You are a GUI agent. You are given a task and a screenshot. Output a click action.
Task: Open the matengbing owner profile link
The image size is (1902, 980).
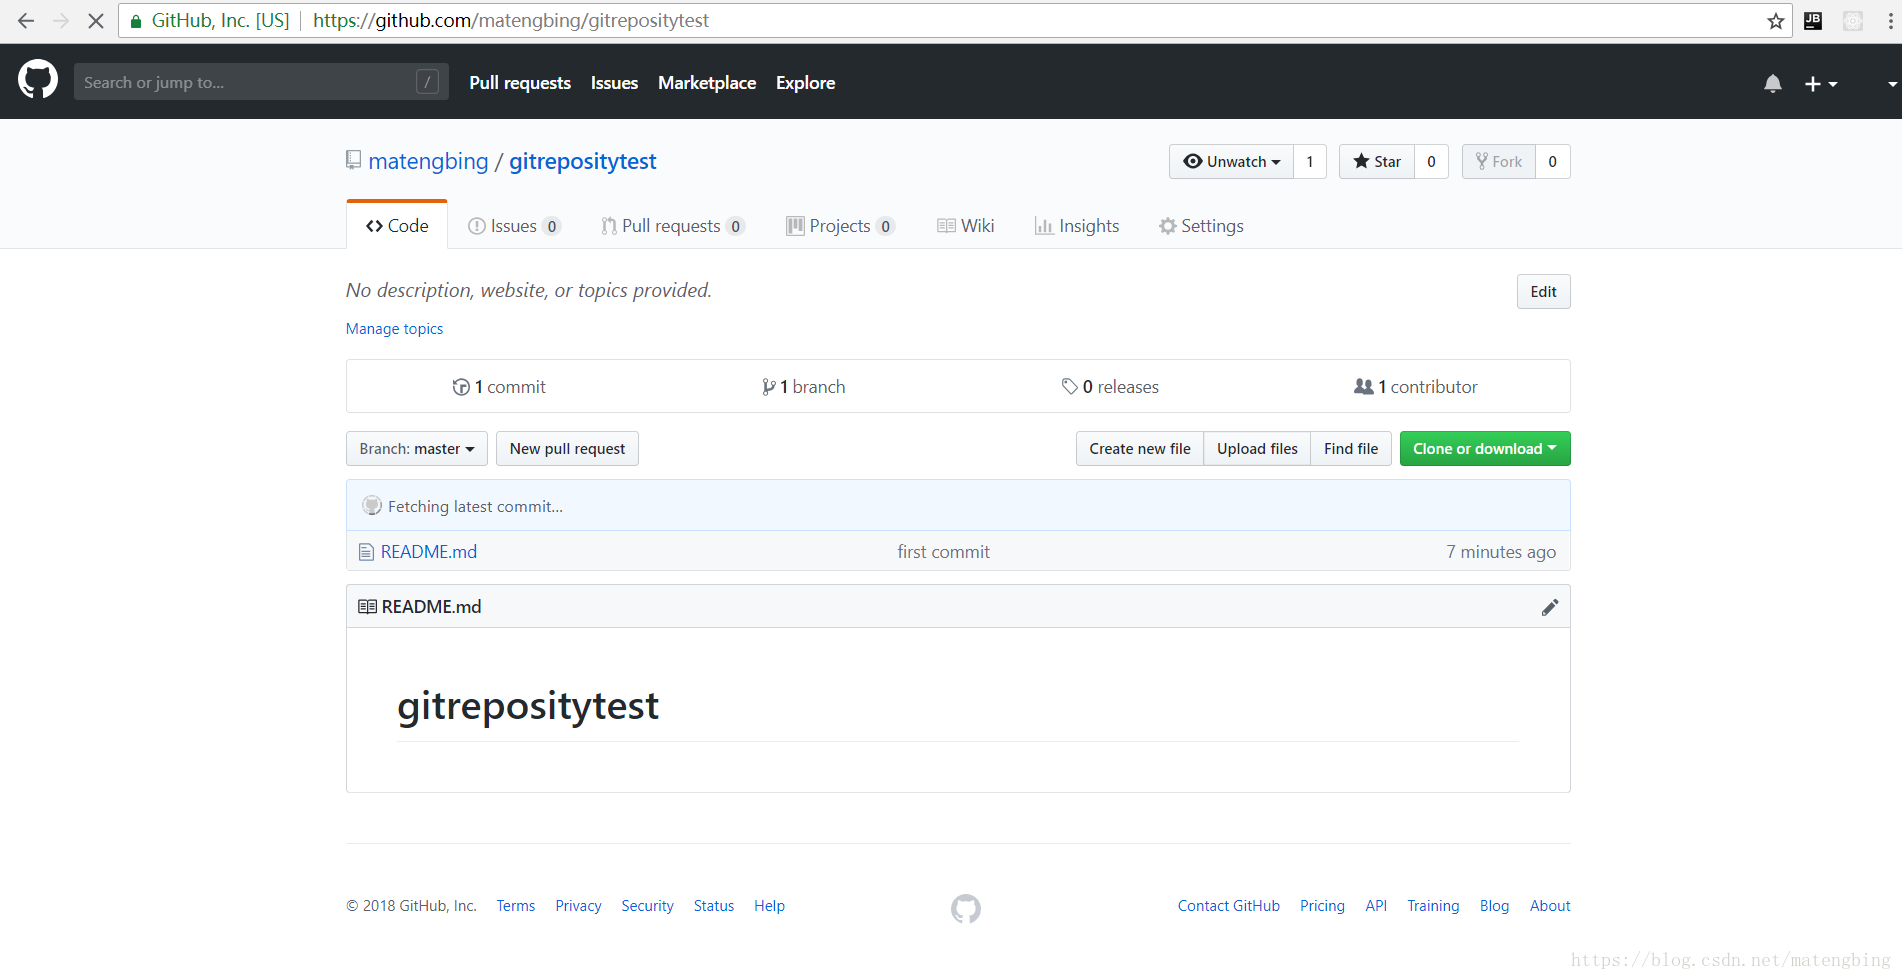pyautogui.click(x=428, y=161)
